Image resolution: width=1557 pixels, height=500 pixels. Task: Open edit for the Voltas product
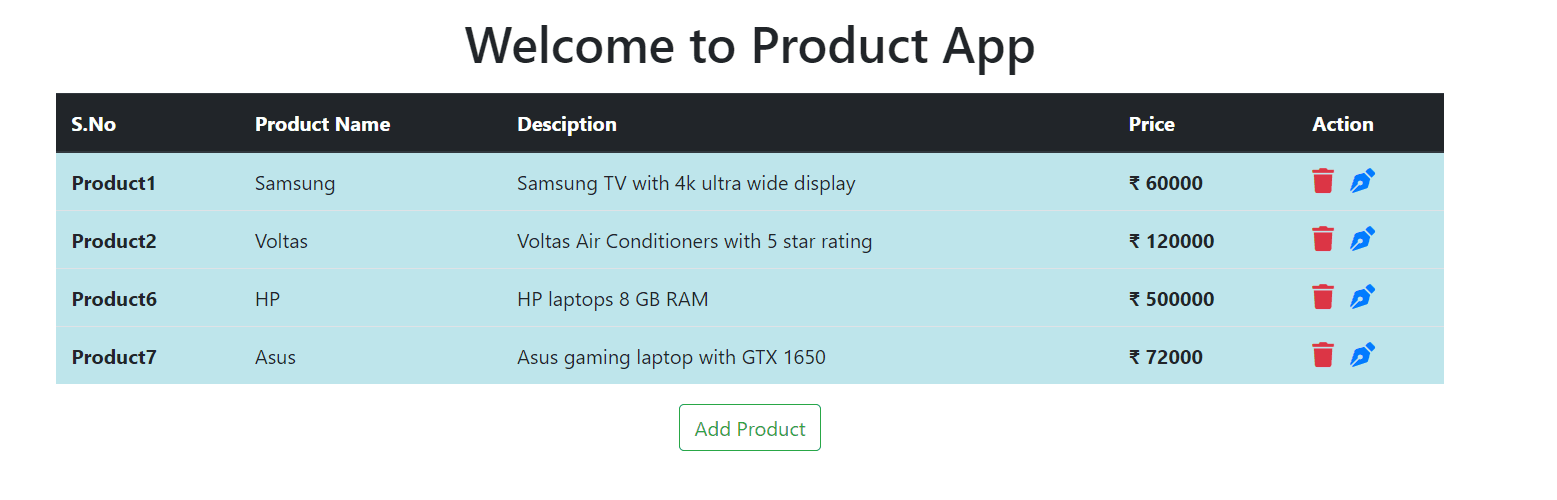tap(1362, 239)
